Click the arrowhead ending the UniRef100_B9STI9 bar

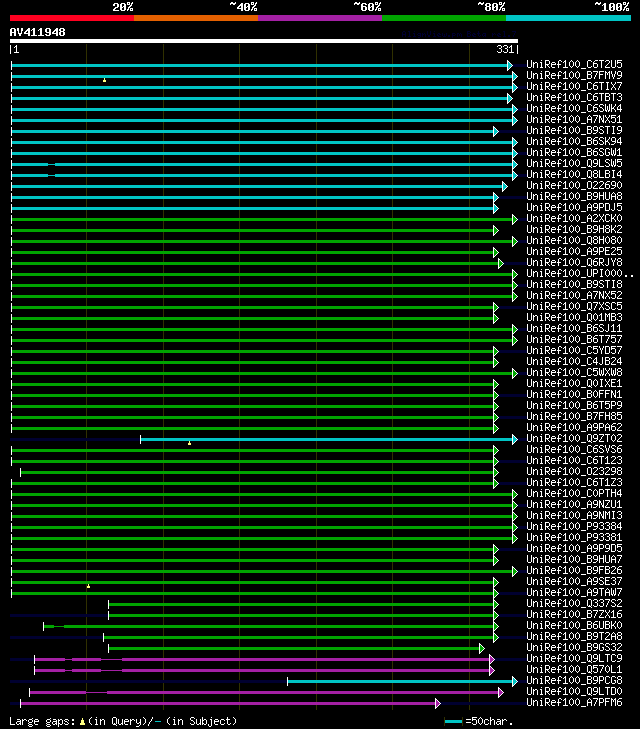coord(496,132)
